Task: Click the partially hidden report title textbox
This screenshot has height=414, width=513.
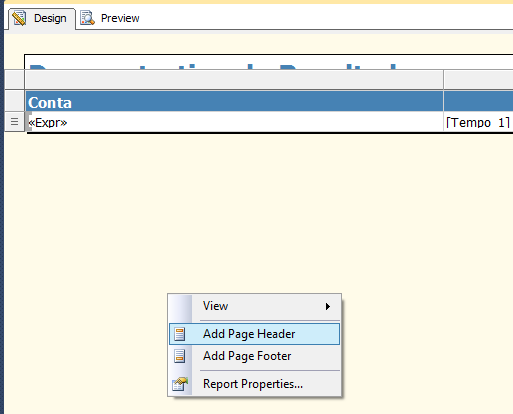Action: [269, 62]
